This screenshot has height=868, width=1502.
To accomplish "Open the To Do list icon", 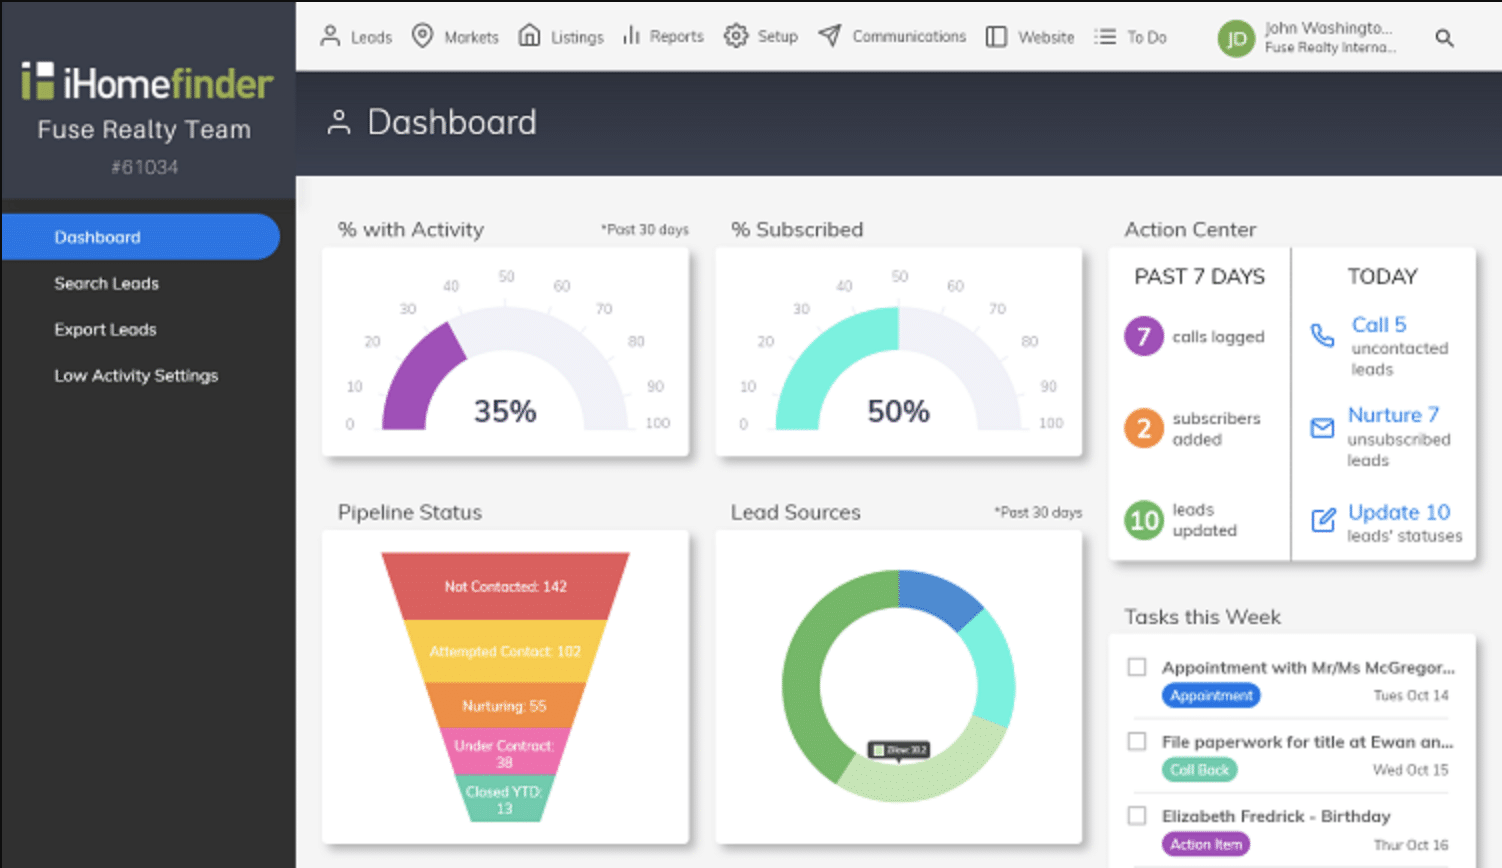I will [1105, 37].
